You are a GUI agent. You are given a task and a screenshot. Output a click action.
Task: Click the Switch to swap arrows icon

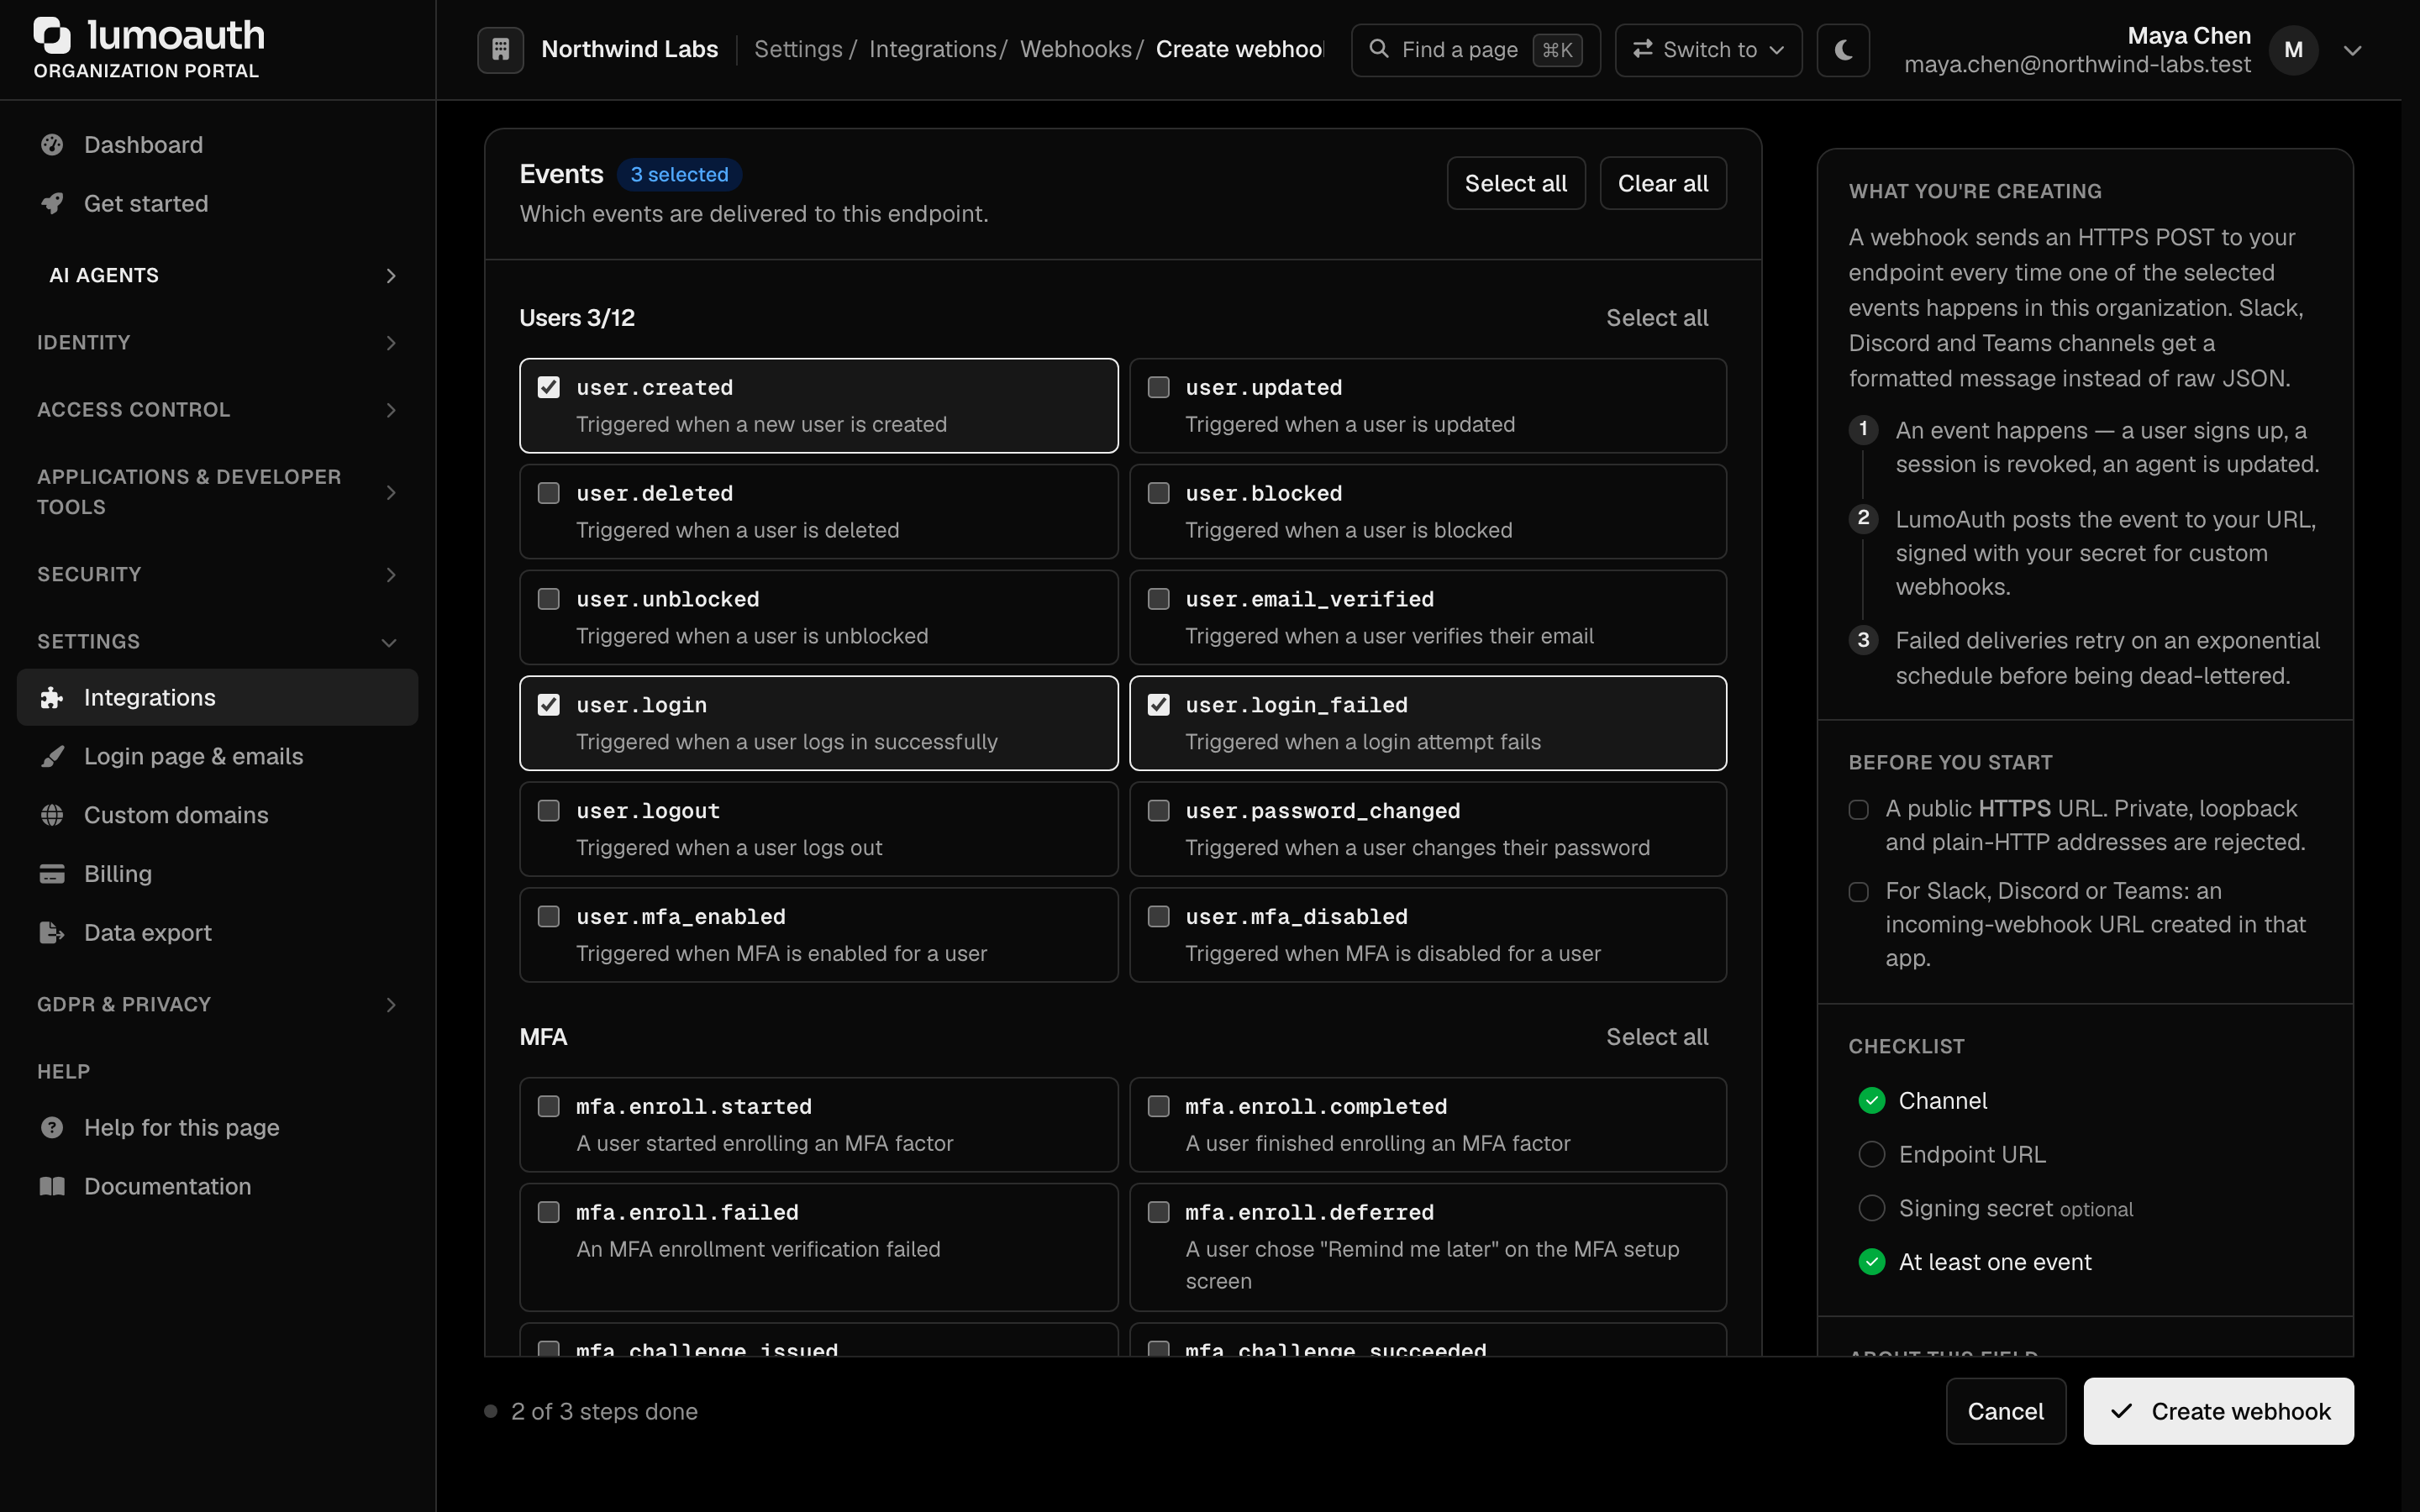(1642, 49)
